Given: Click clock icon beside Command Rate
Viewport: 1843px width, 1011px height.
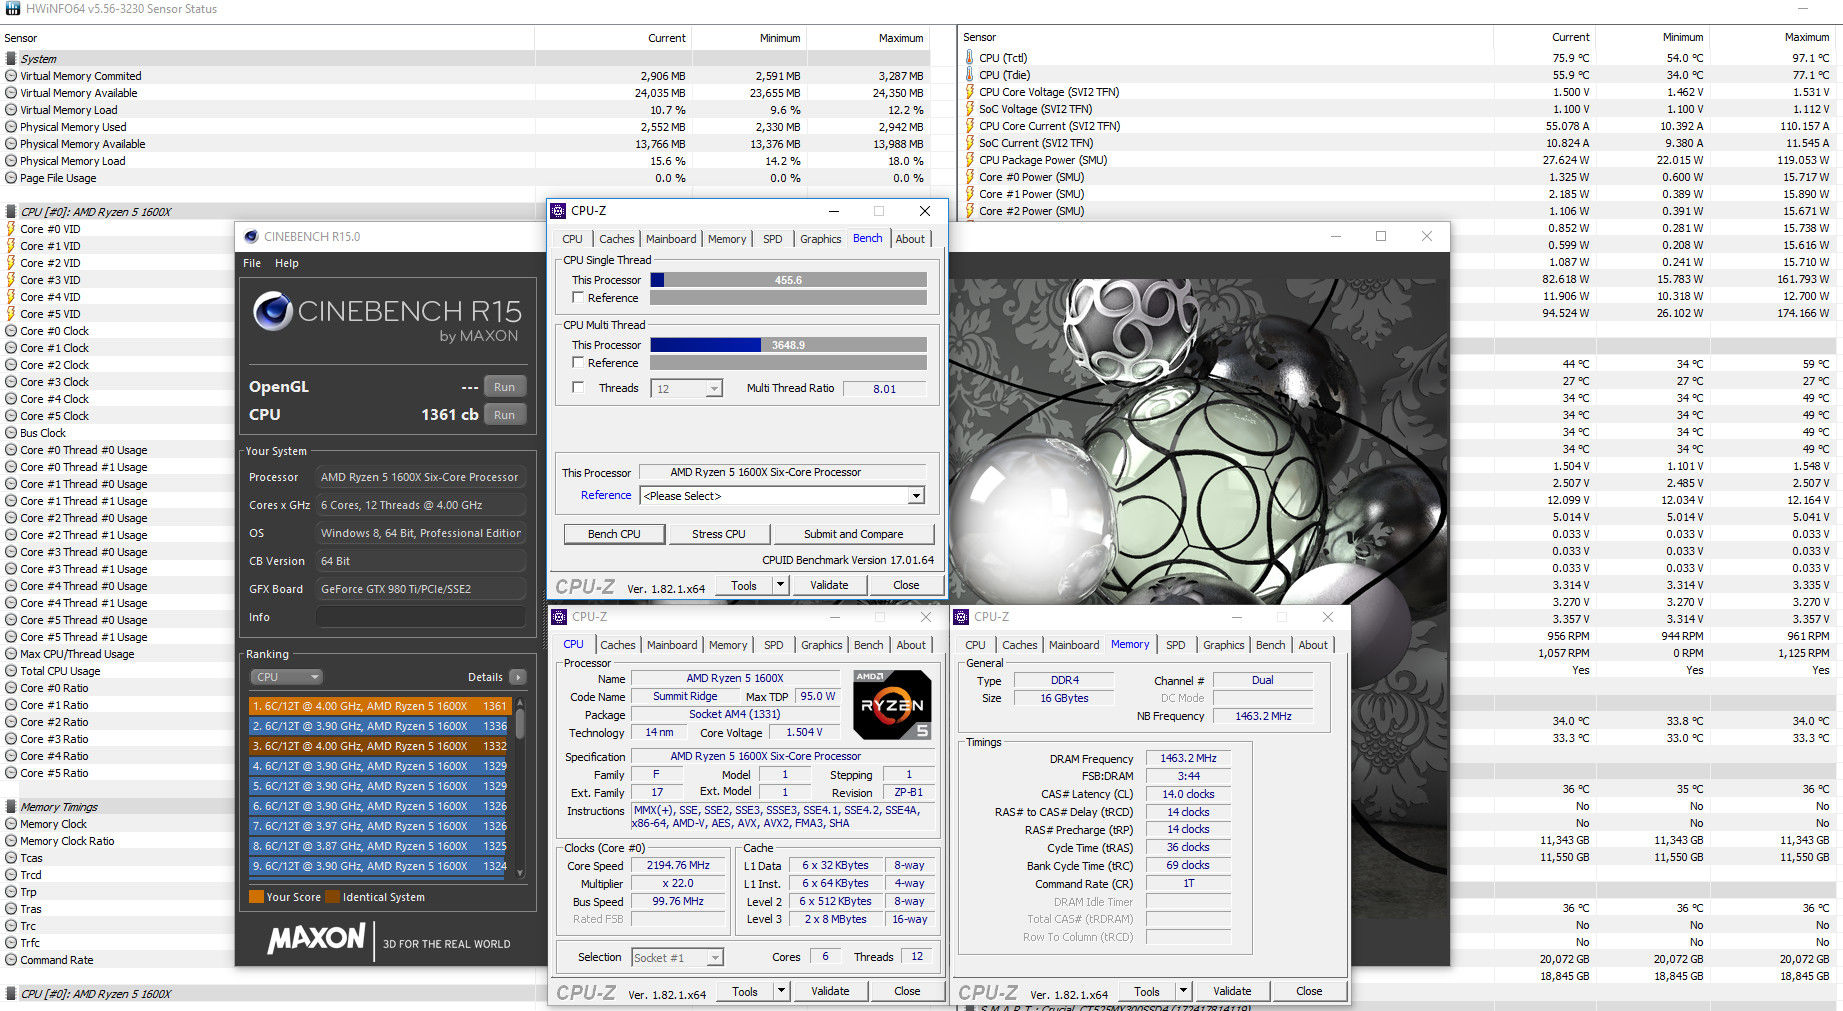Looking at the screenshot, I should point(11,960).
